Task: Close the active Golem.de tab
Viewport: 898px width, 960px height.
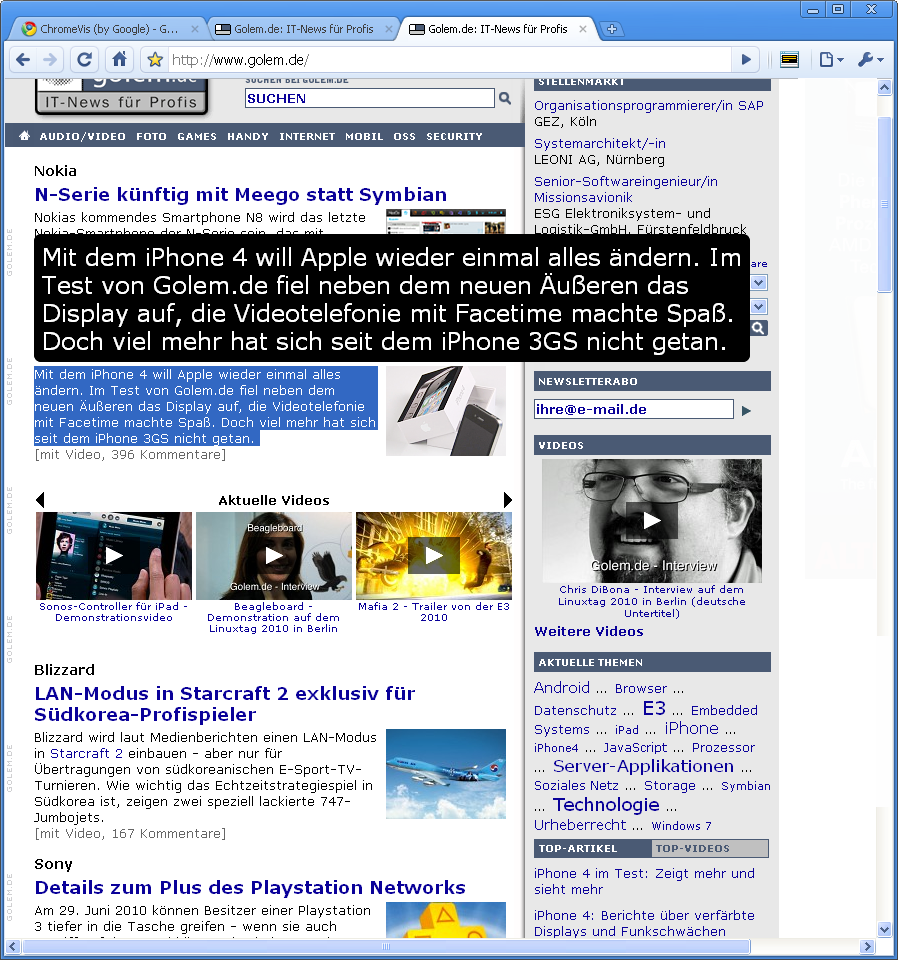Action: click(583, 29)
